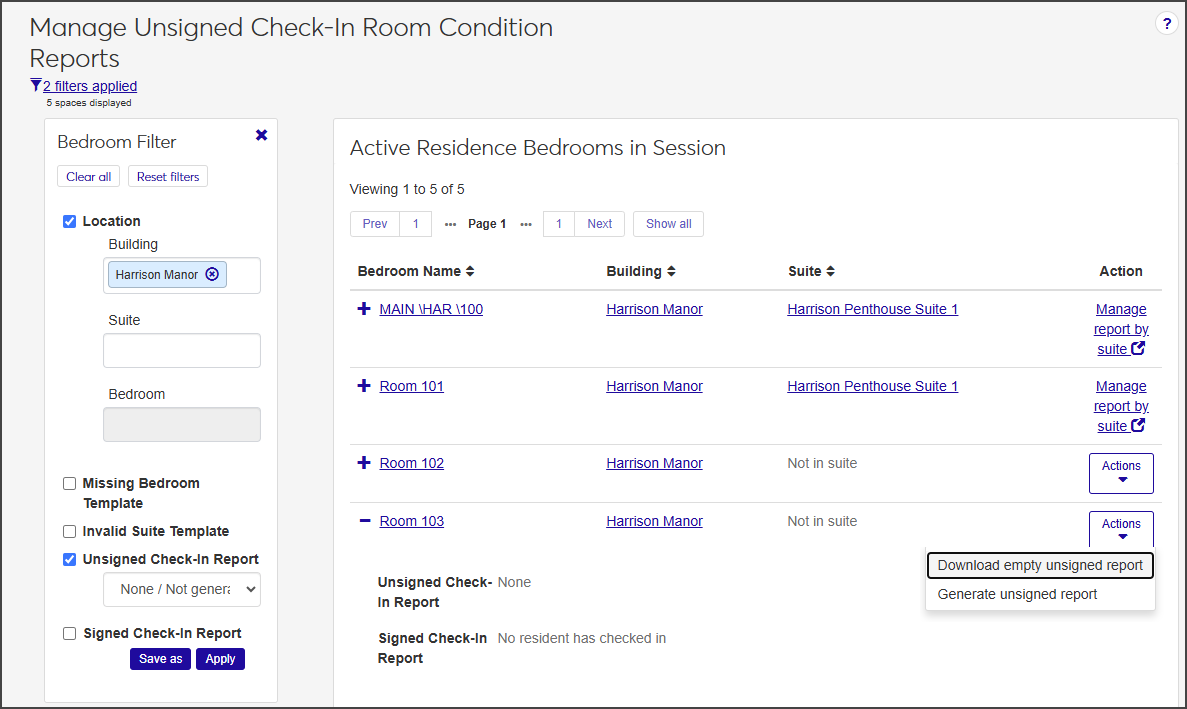Enable Signed Check-In Report checkbox

coord(70,633)
